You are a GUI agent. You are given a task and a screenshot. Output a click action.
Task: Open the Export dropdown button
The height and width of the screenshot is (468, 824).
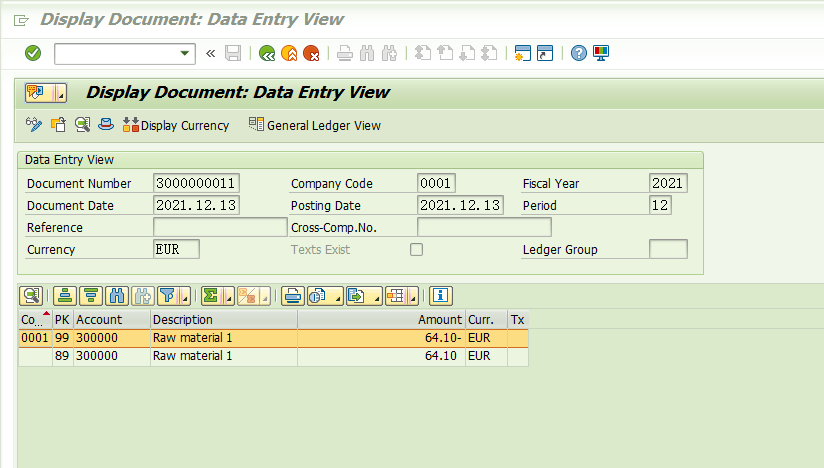(x=364, y=296)
